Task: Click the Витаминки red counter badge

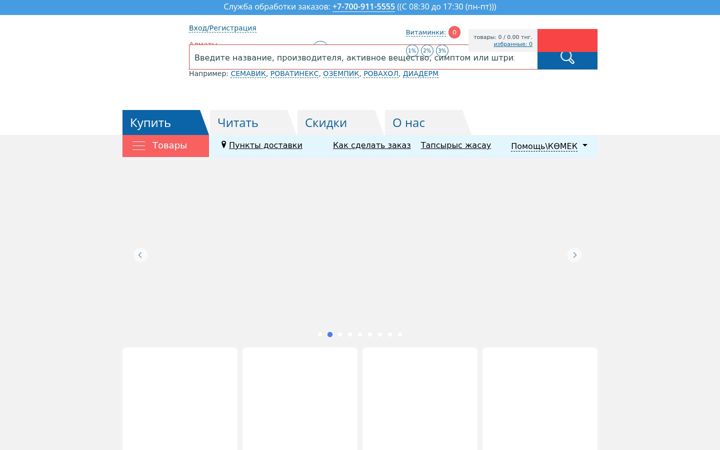Action: coord(454,32)
